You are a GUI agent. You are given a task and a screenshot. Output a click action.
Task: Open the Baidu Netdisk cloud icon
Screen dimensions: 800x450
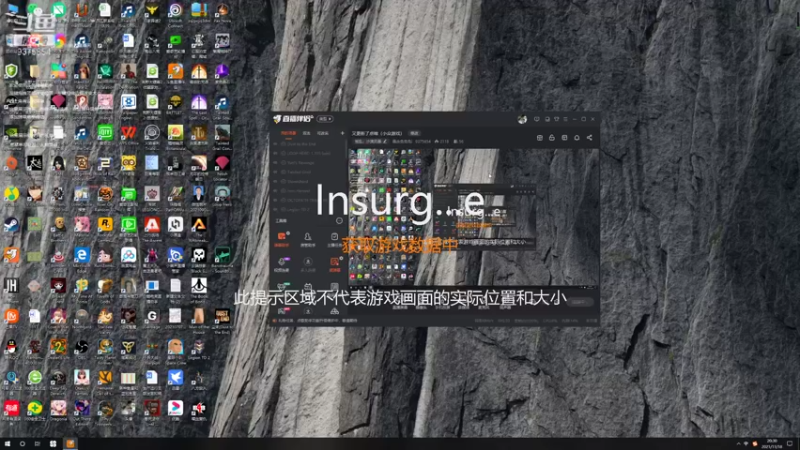point(129,255)
